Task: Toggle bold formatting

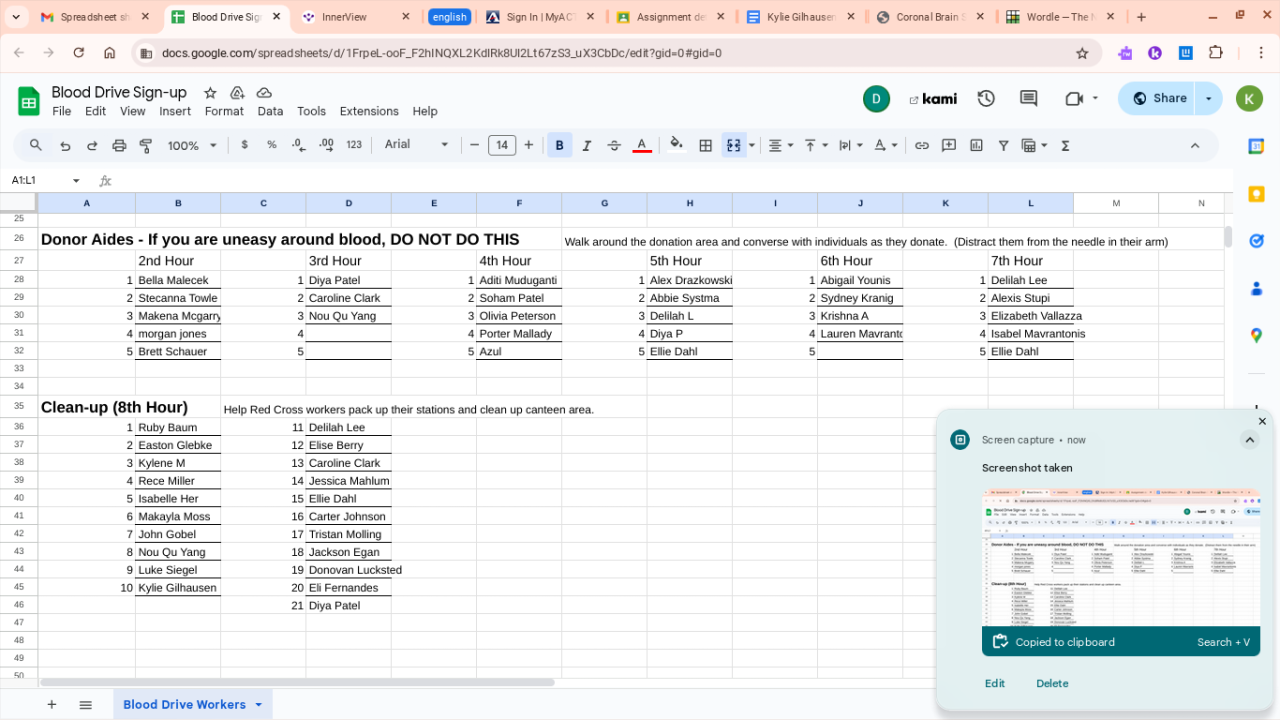Action: pos(559,145)
